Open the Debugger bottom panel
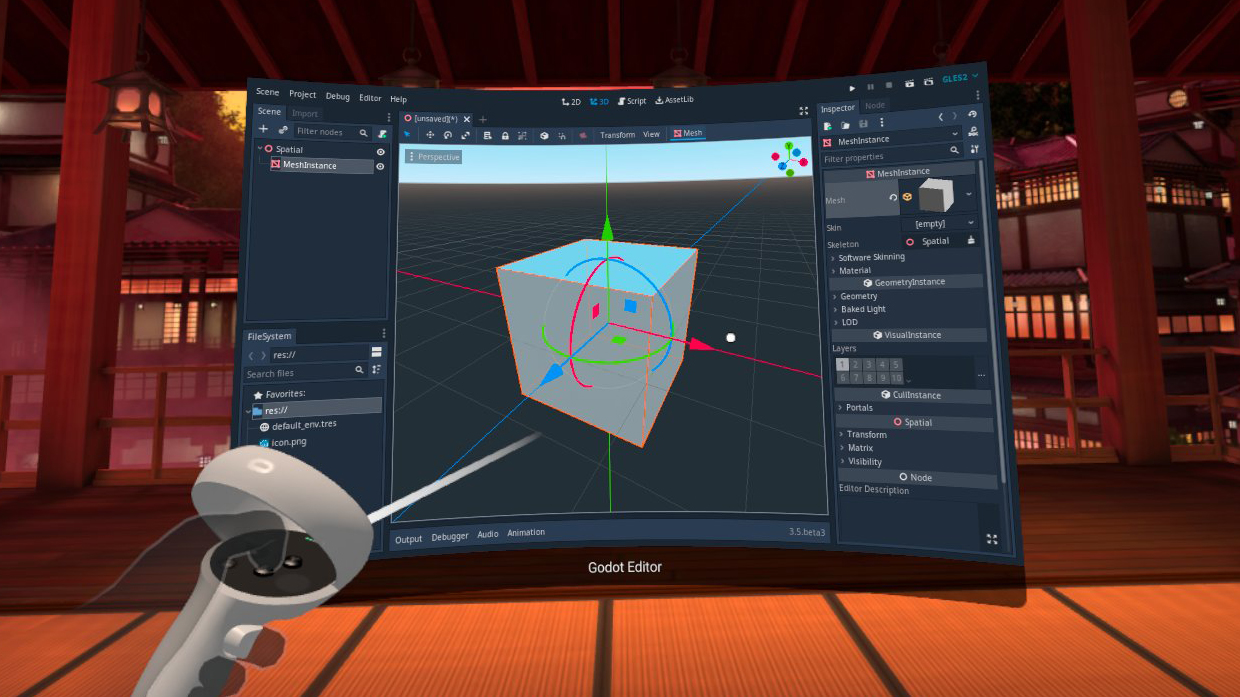1240x697 pixels. pos(449,537)
